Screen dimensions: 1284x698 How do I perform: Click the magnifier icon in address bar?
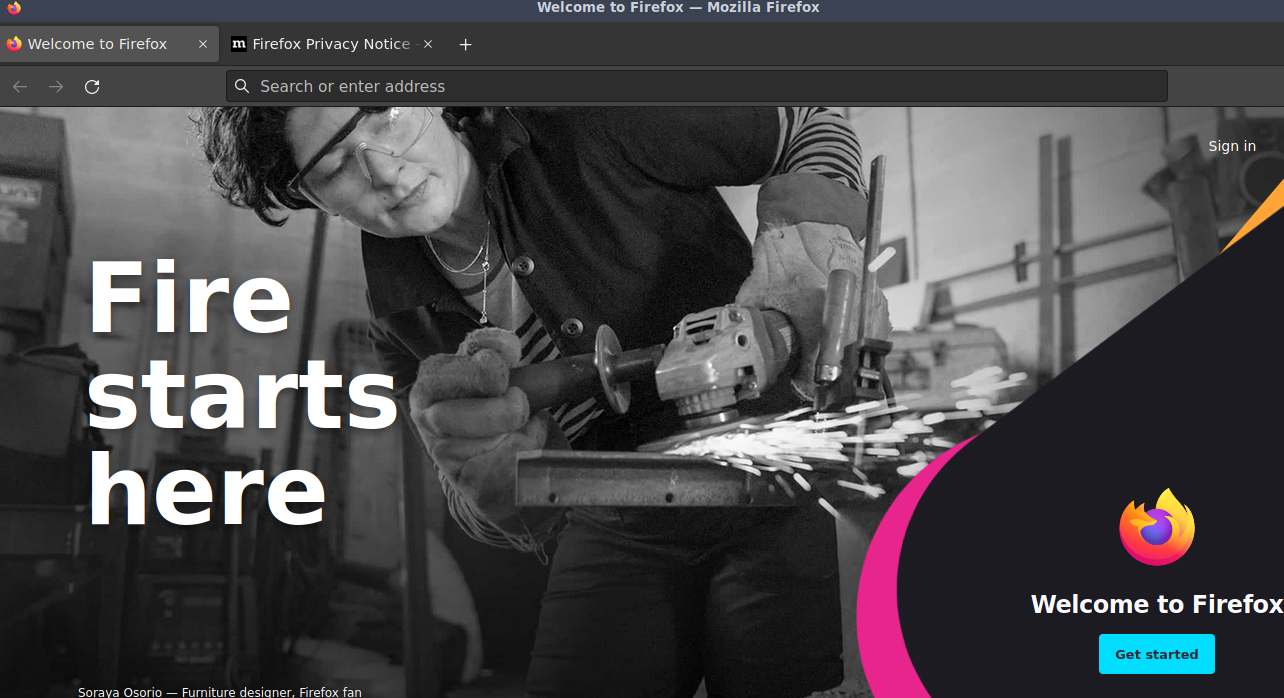tap(242, 86)
